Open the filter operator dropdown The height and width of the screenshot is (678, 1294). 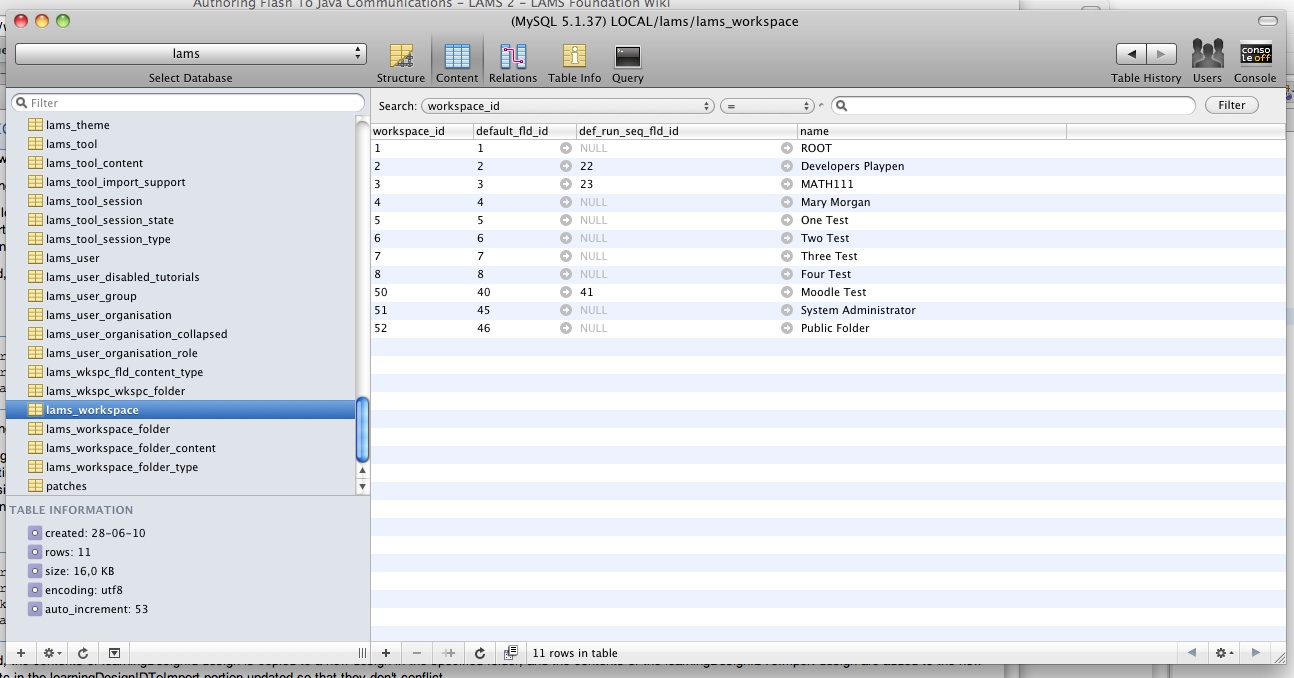(x=767, y=106)
